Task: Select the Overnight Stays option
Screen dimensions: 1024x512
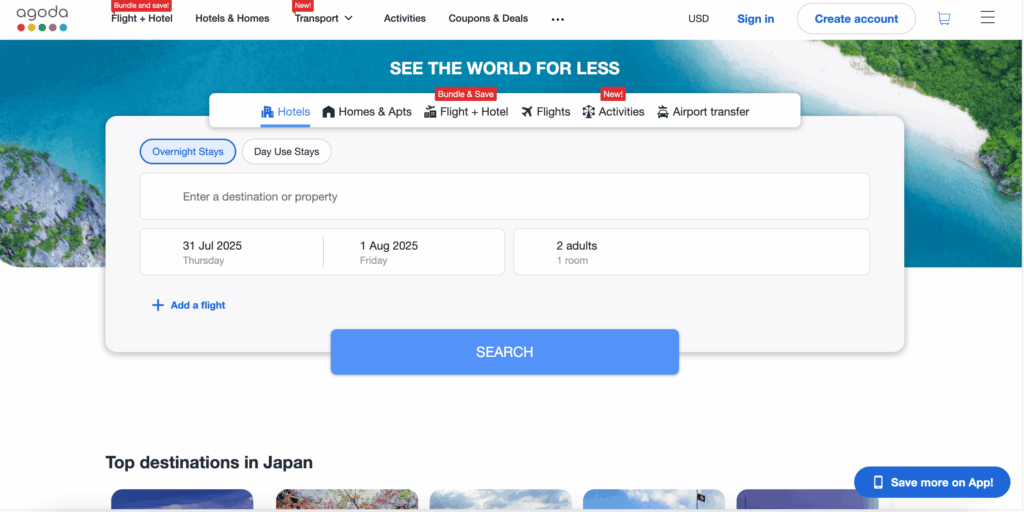Action: point(188,152)
